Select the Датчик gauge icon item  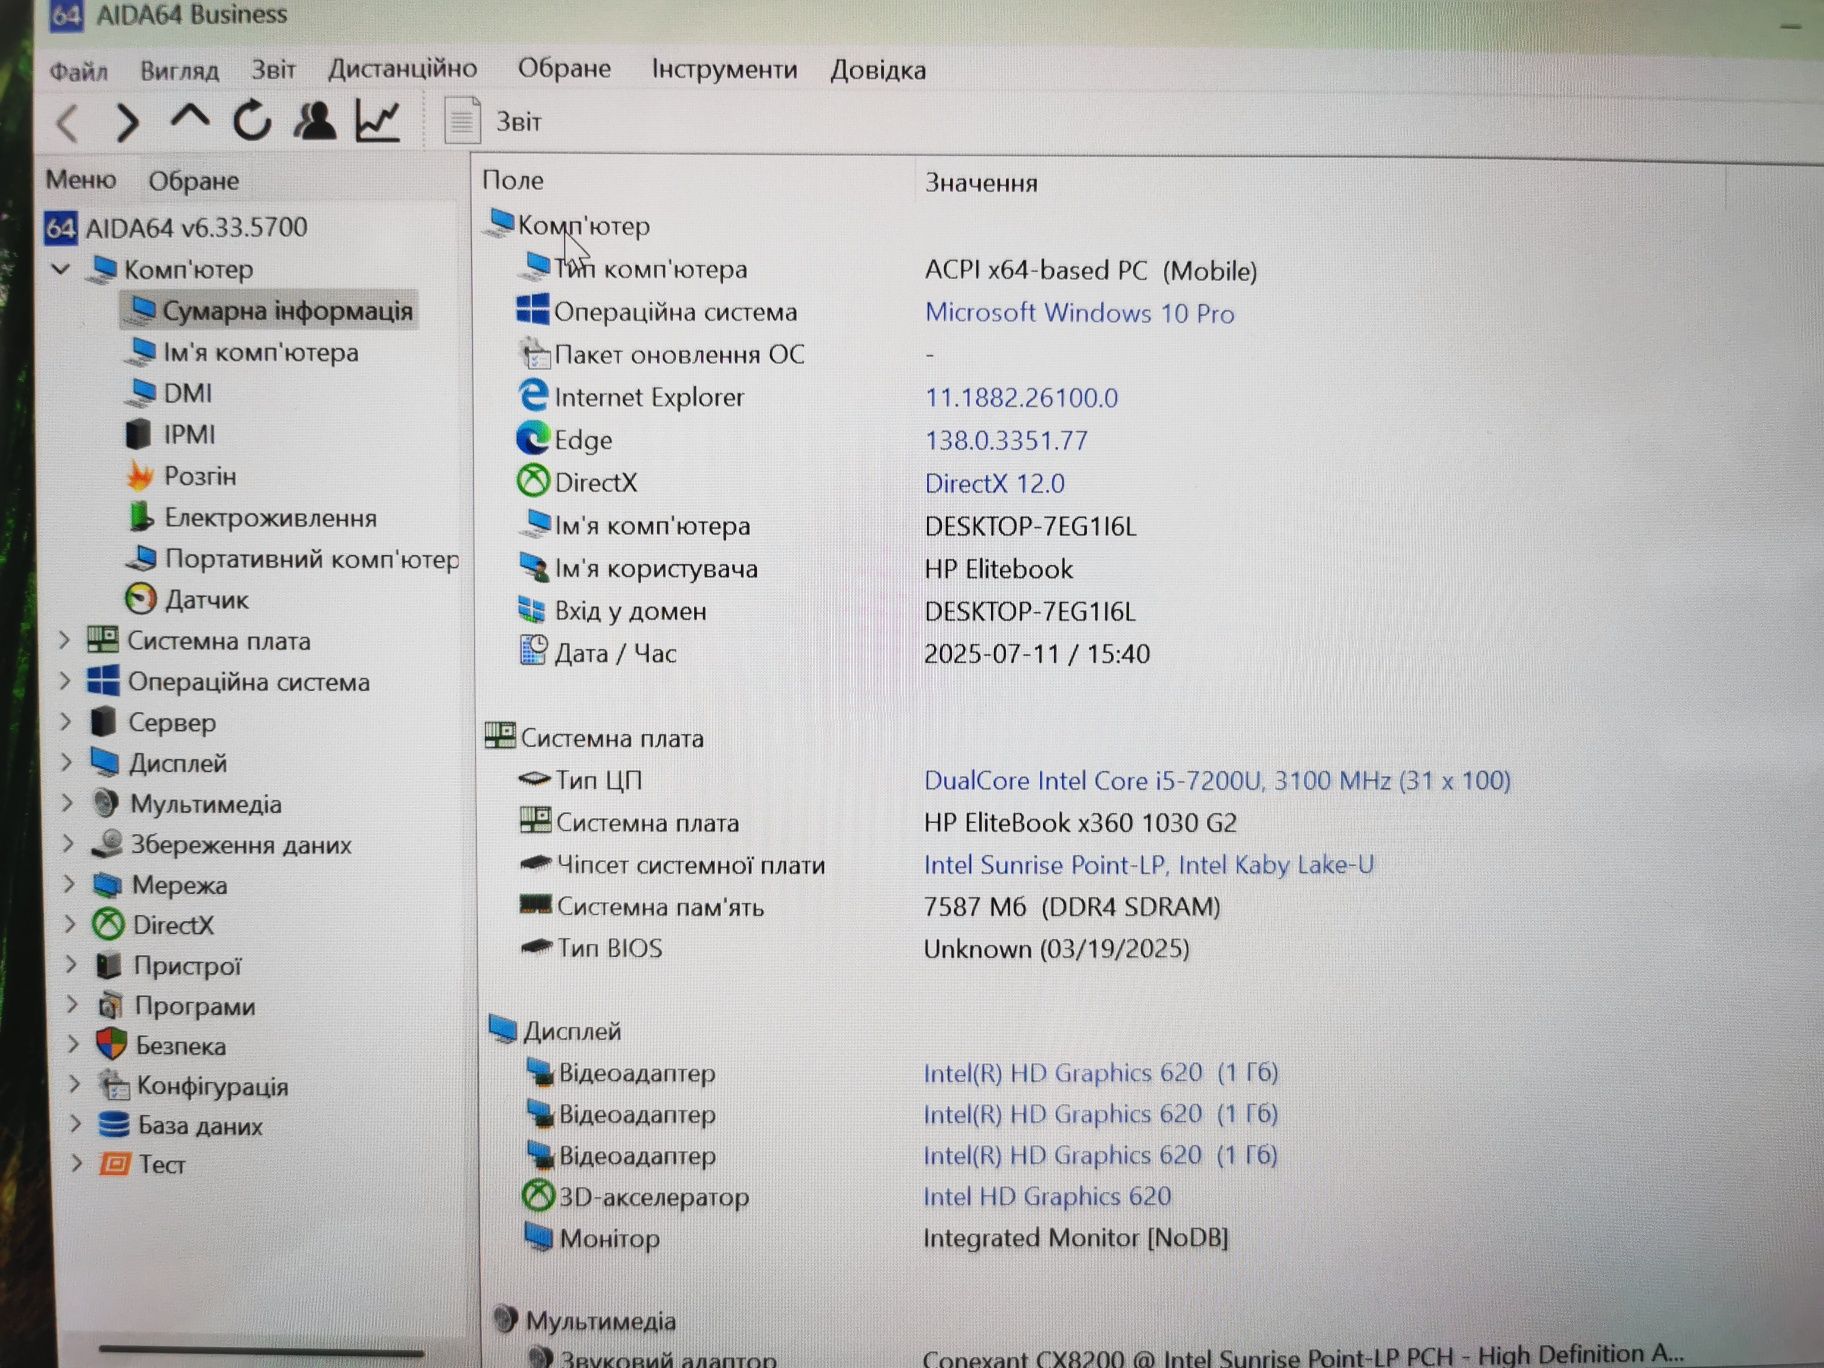point(188,600)
